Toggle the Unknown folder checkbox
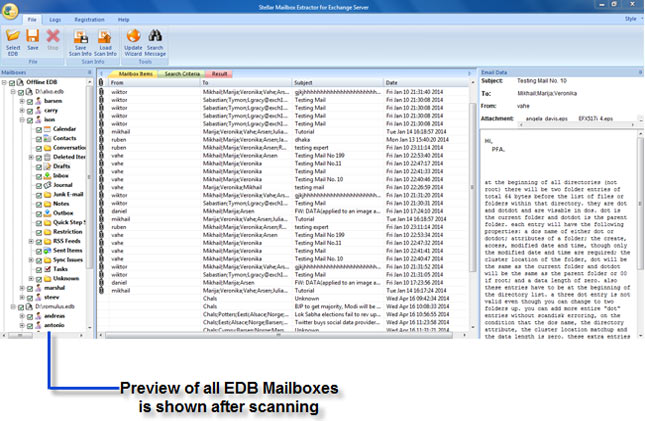Viewport: 645px width, 421px height. tap(39, 279)
